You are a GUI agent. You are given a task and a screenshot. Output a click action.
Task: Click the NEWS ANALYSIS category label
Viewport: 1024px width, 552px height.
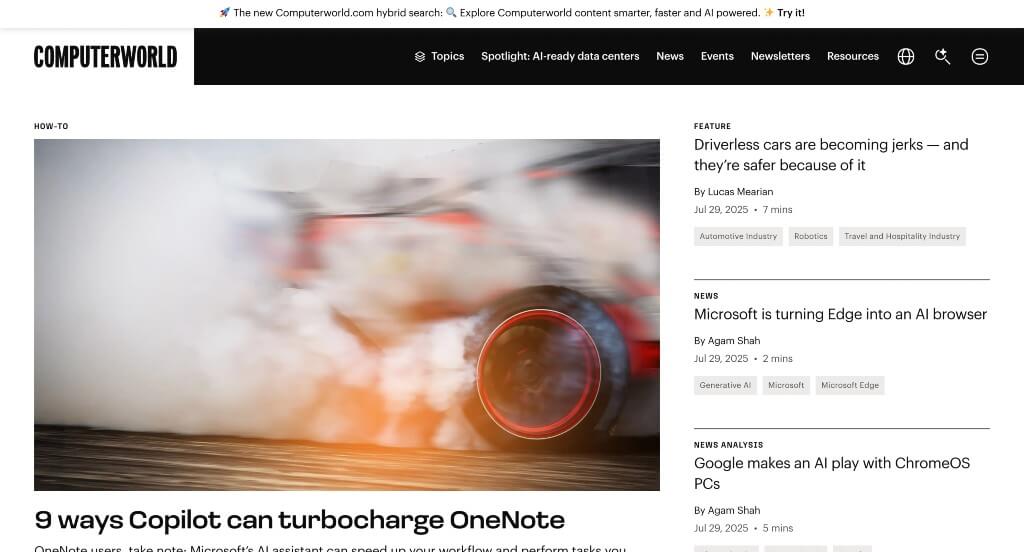(728, 445)
